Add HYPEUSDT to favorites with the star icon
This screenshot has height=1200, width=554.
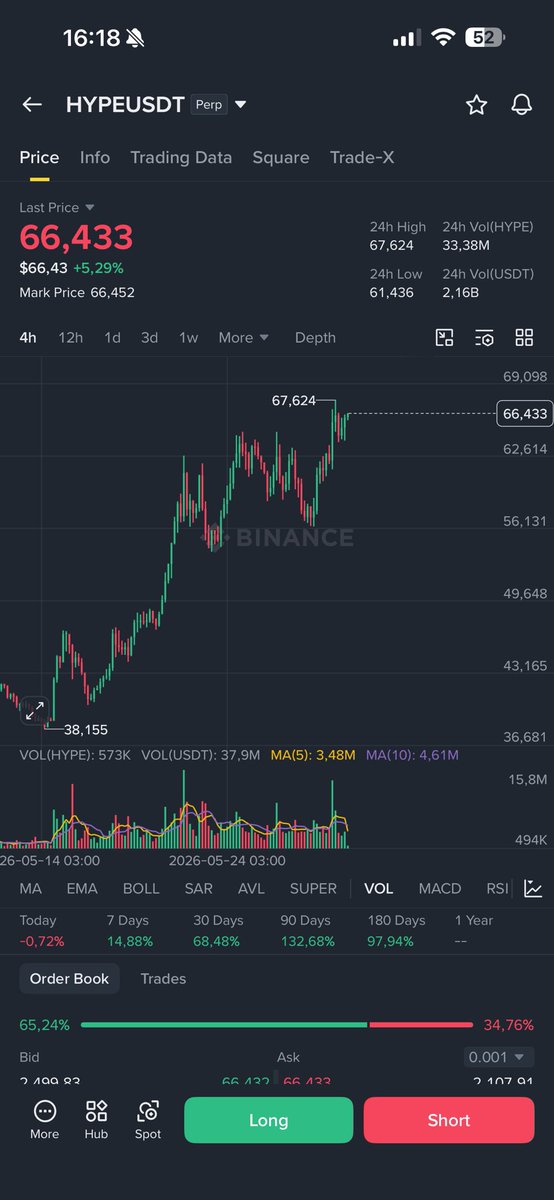(476, 105)
